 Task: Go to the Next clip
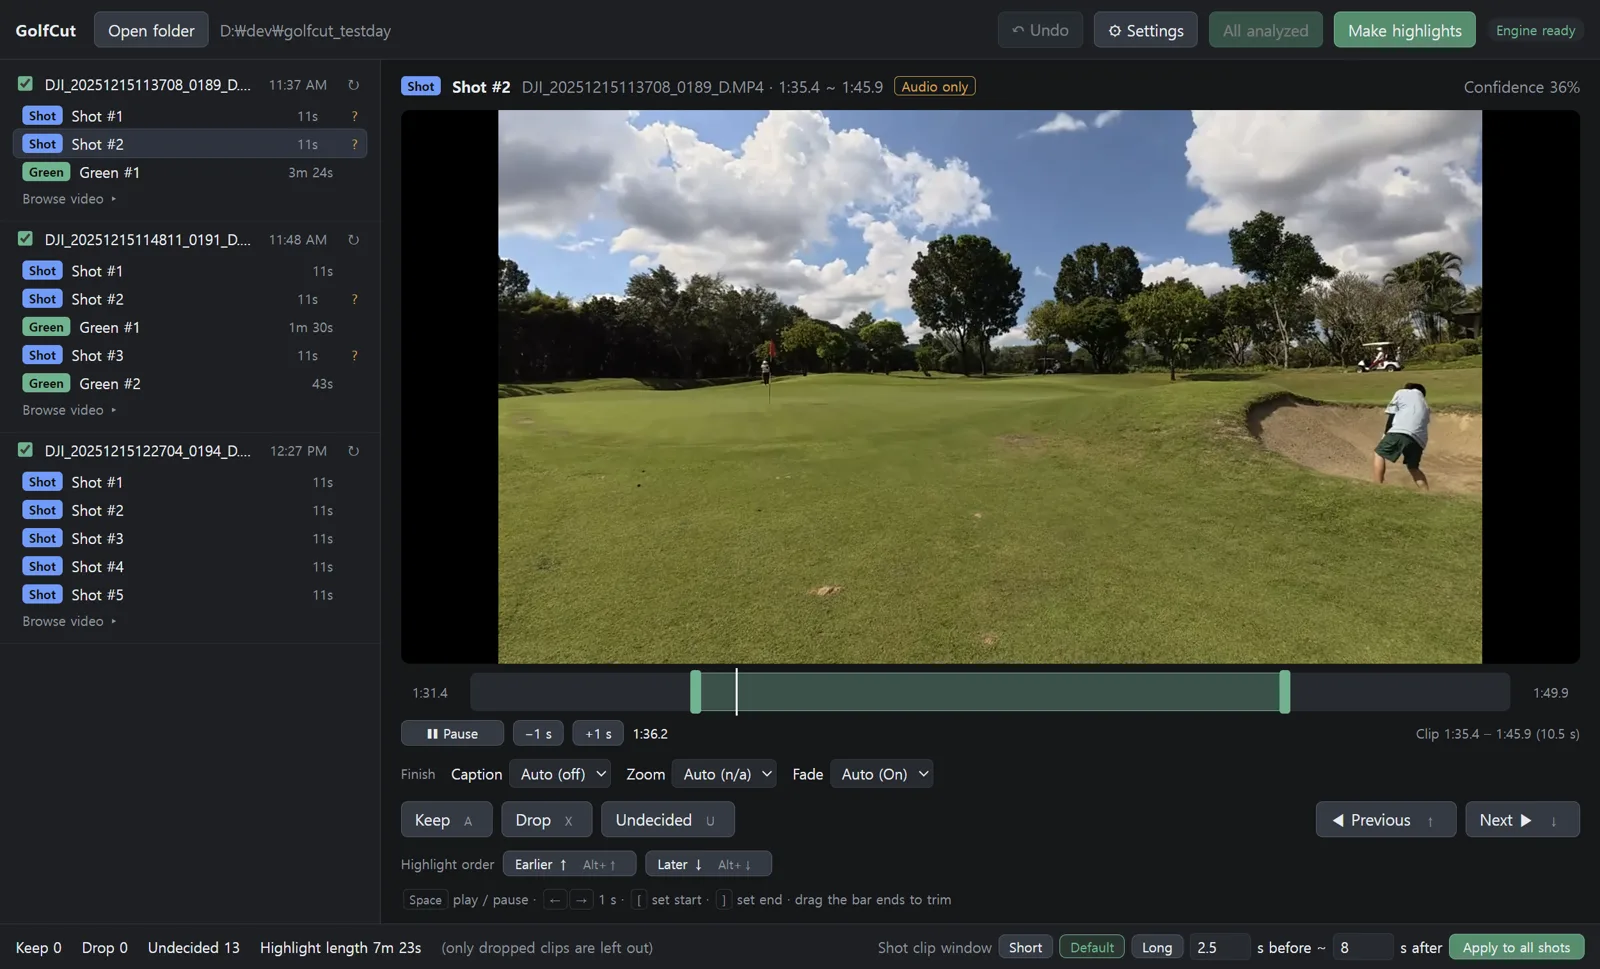pos(1522,819)
